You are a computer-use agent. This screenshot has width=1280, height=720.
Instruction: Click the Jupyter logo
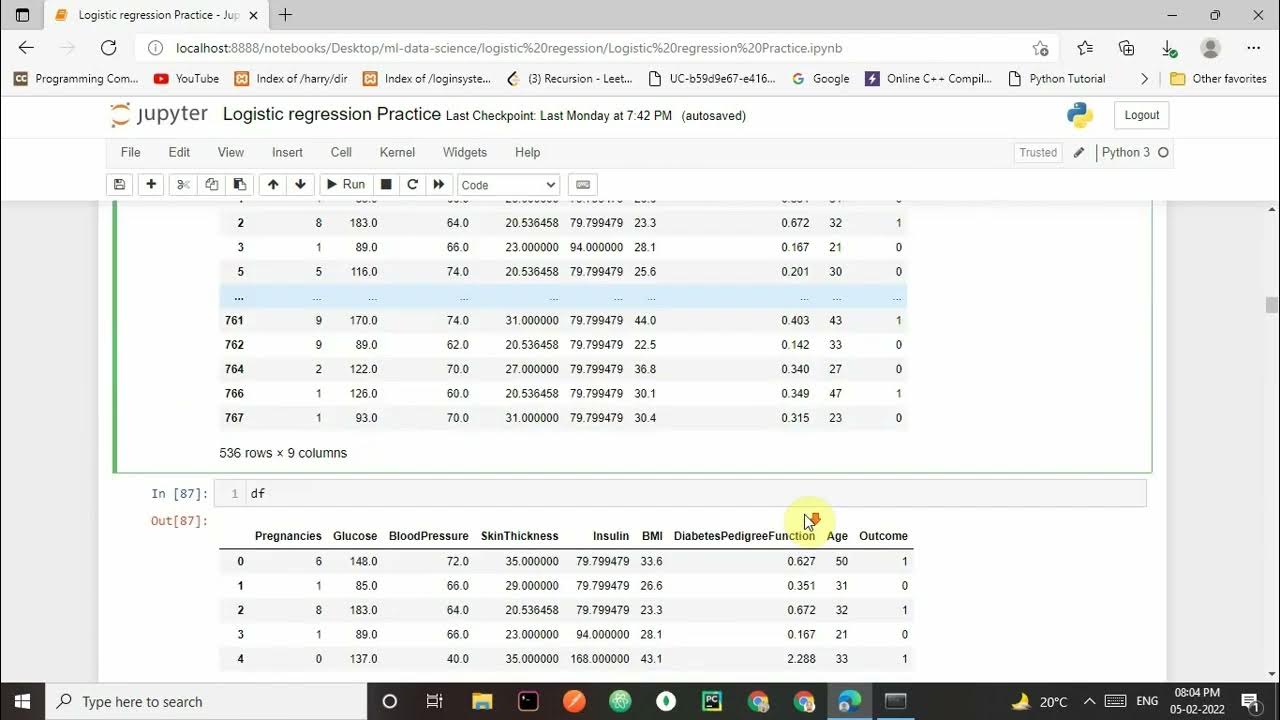159,115
